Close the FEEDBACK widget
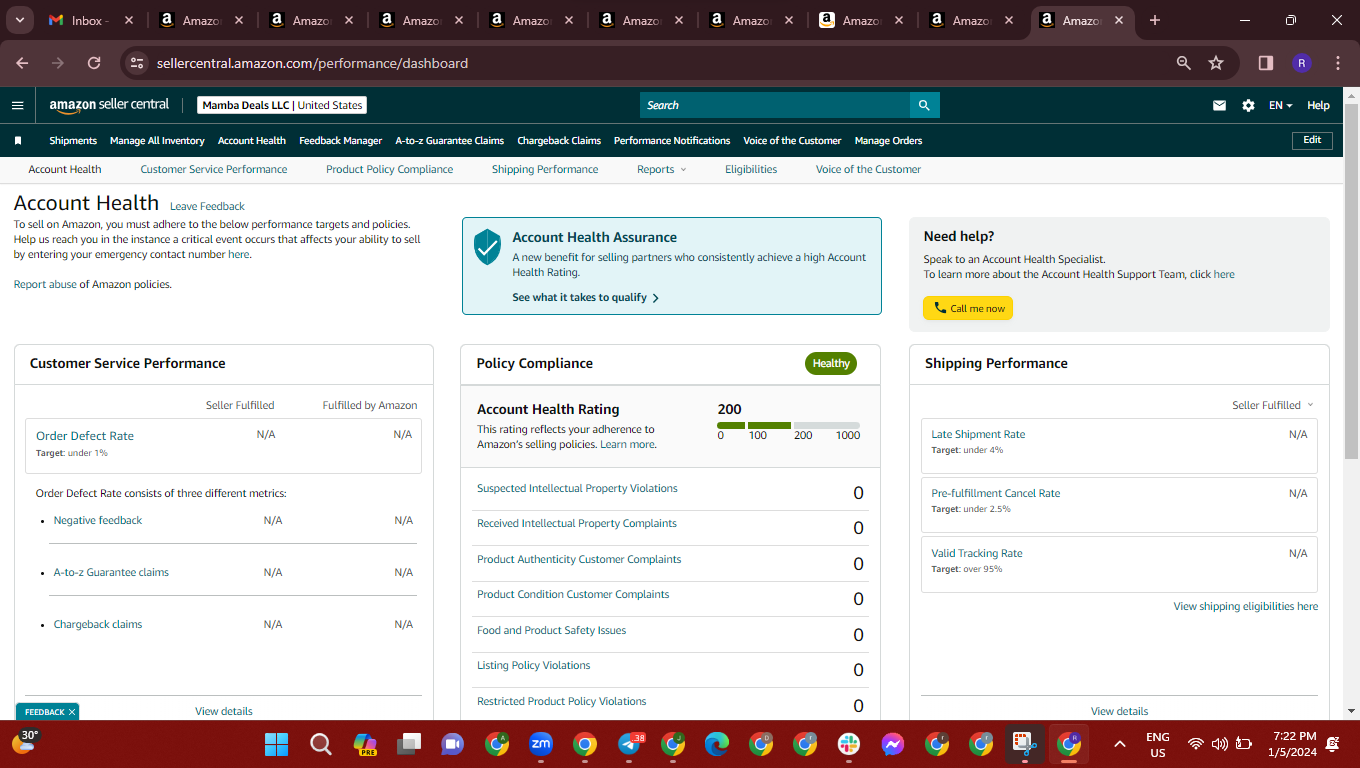Viewport: 1360px width, 768px height. (x=72, y=712)
